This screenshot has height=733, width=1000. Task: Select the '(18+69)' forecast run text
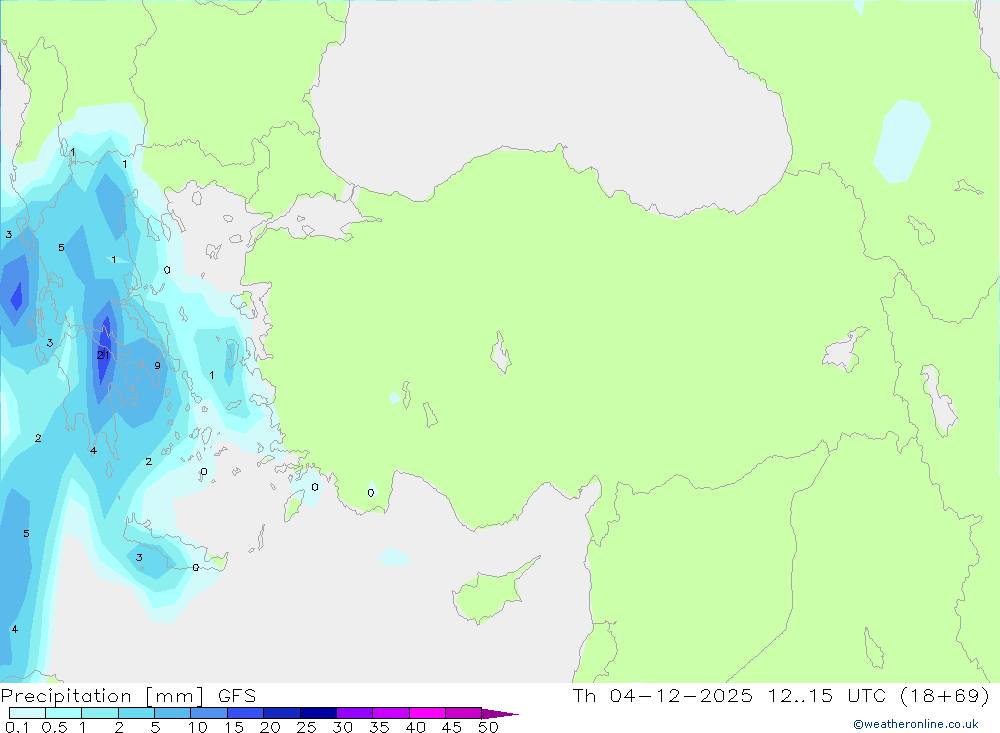tap(945, 696)
